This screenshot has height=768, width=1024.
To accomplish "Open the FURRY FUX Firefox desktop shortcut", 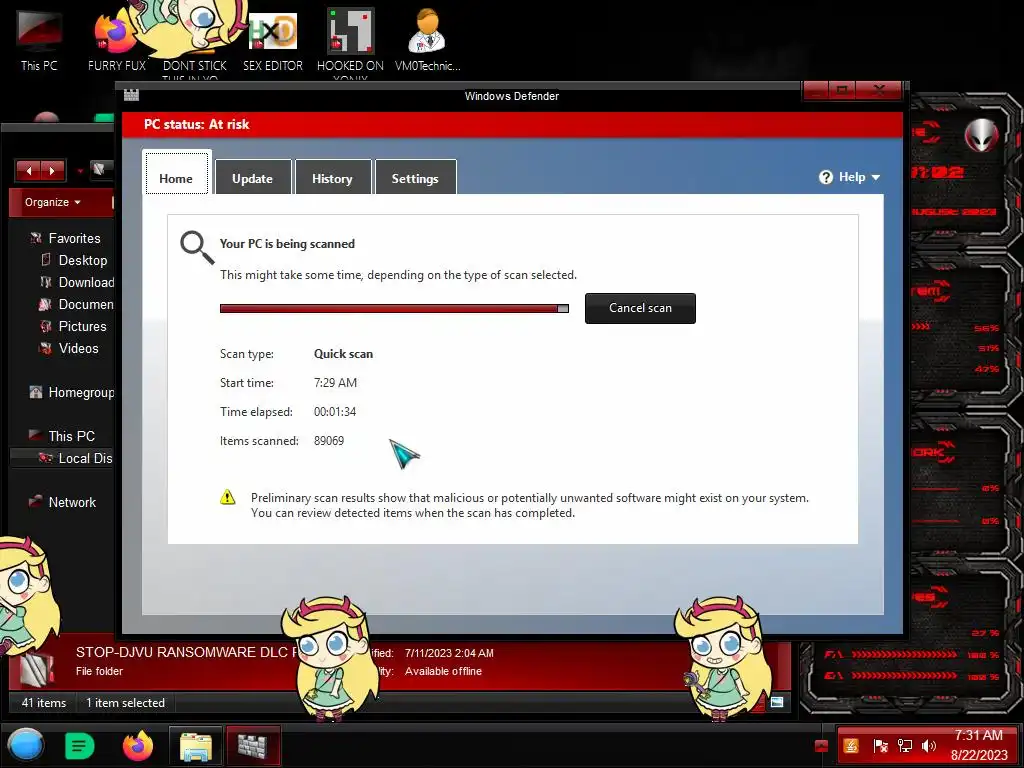I will (116, 40).
